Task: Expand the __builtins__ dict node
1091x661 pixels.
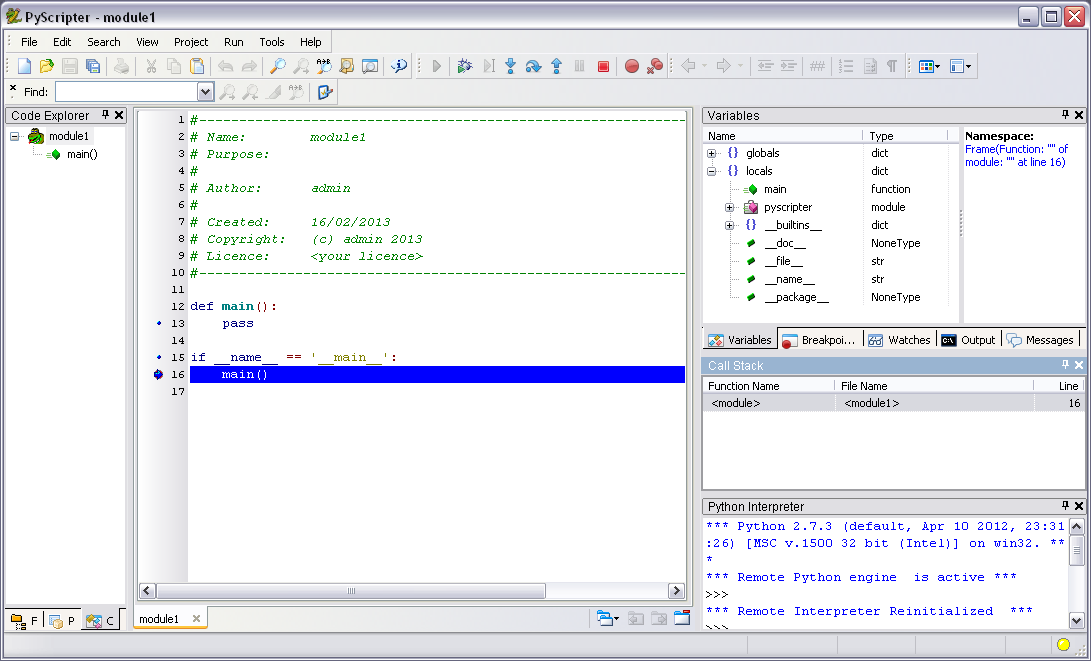Action: [x=729, y=225]
